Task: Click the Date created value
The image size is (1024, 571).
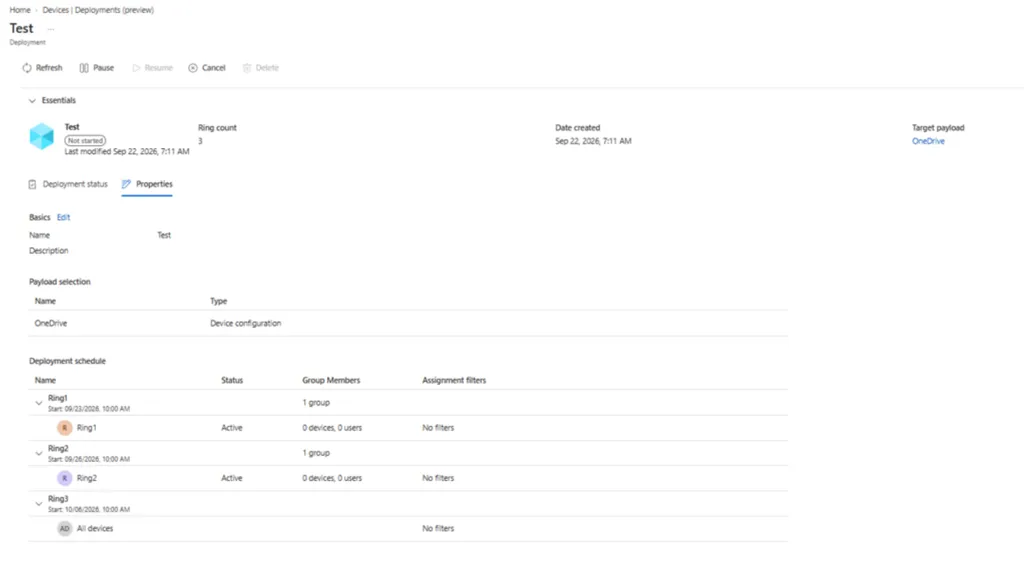Action: (593, 141)
